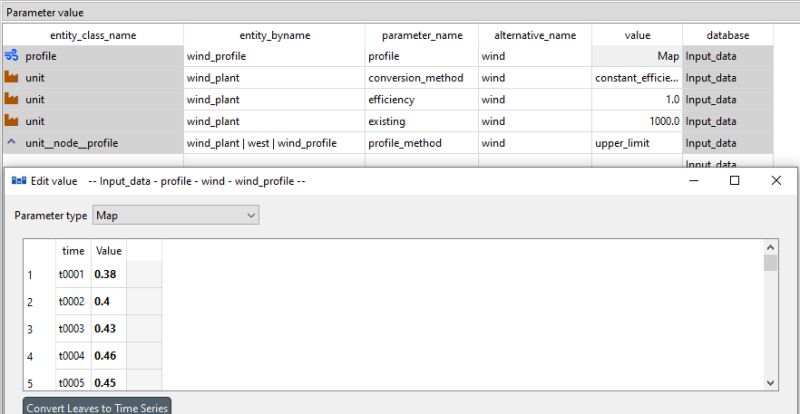Click the map table scroll up arrow
The image size is (800, 414).
(770, 248)
